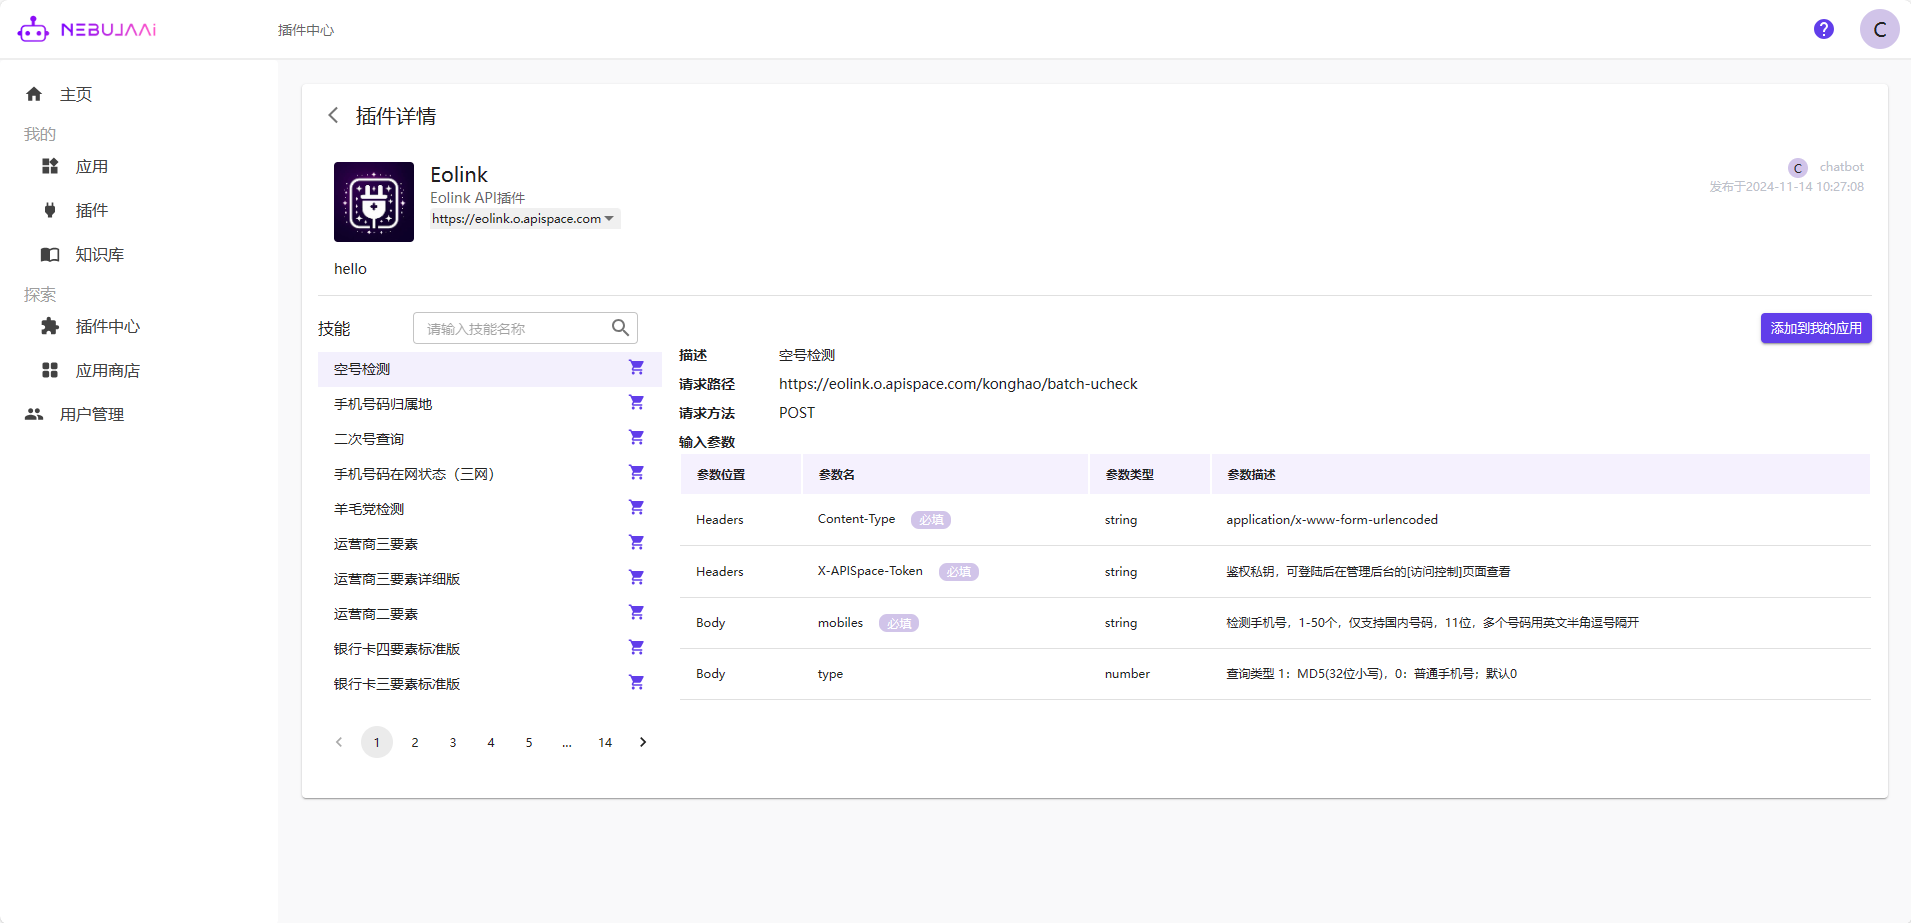The image size is (1911, 923).
Task: Open 插件中心 in the sidebar
Action: click(107, 327)
